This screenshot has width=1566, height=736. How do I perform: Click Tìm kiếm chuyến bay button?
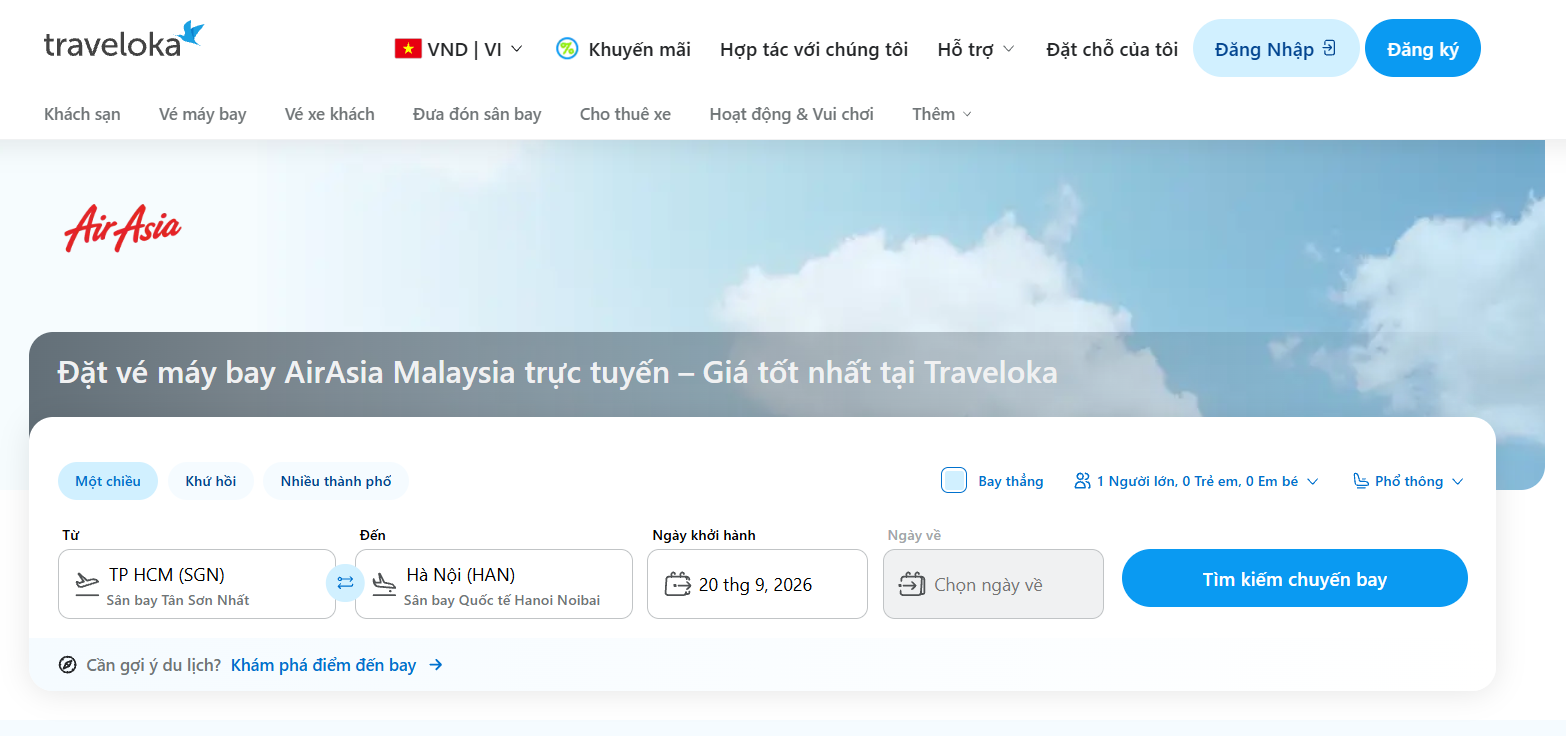[x=1294, y=578]
